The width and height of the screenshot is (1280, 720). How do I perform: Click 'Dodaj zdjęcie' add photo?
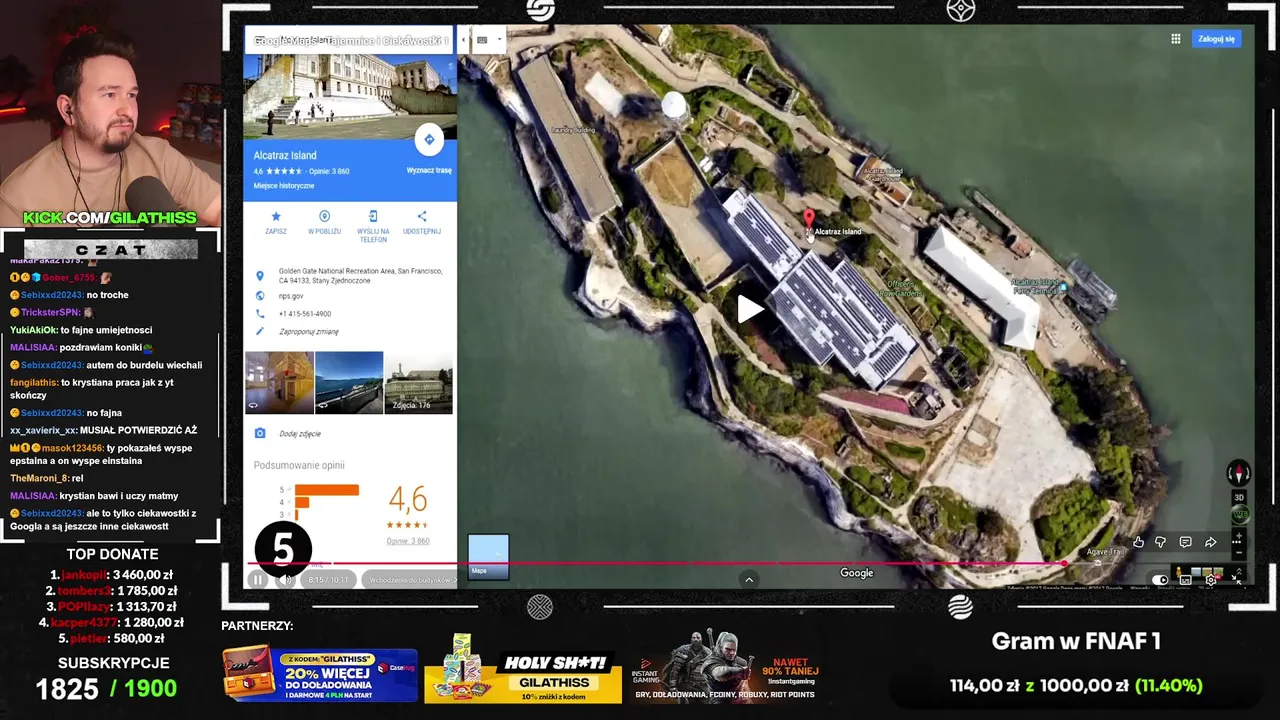[300, 434]
